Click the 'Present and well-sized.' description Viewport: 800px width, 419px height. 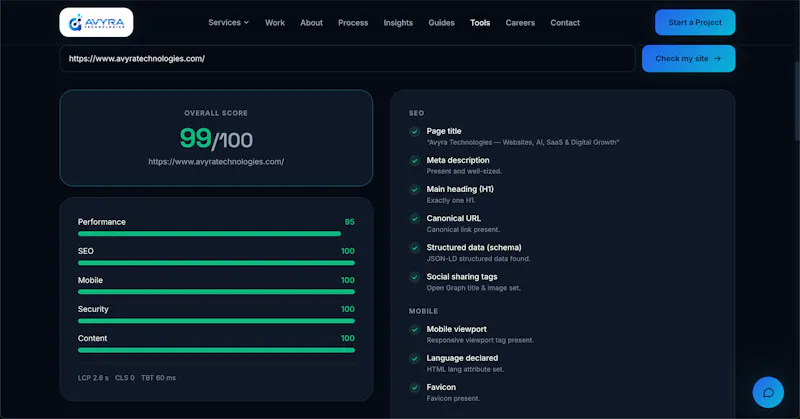point(464,171)
